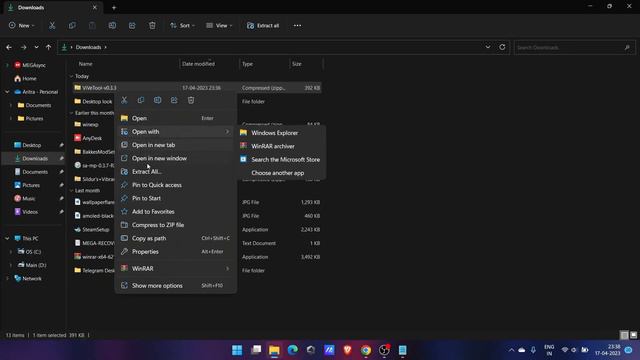This screenshot has height=360, width=640.
Task: Select Copy as path
Action: [176, 238]
